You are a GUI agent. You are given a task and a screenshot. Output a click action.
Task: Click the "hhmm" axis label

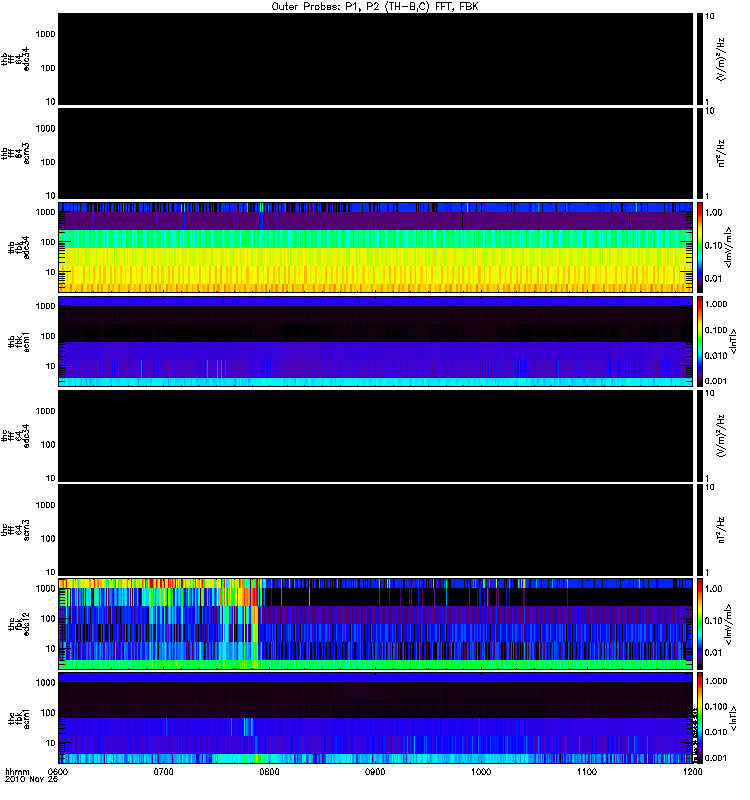click(x=17, y=771)
